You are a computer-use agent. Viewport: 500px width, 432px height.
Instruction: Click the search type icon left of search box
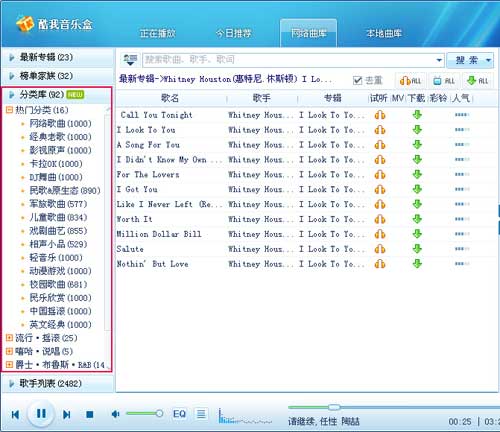point(130,60)
